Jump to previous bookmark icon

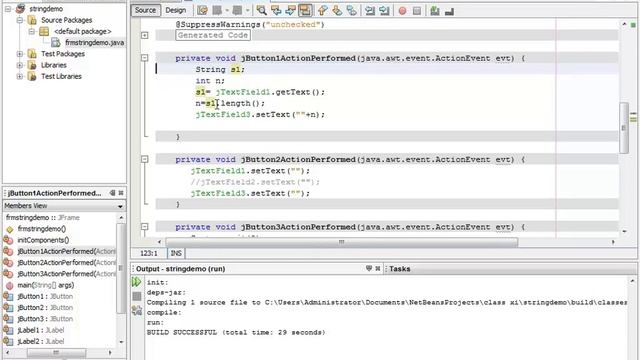pos(322,11)
